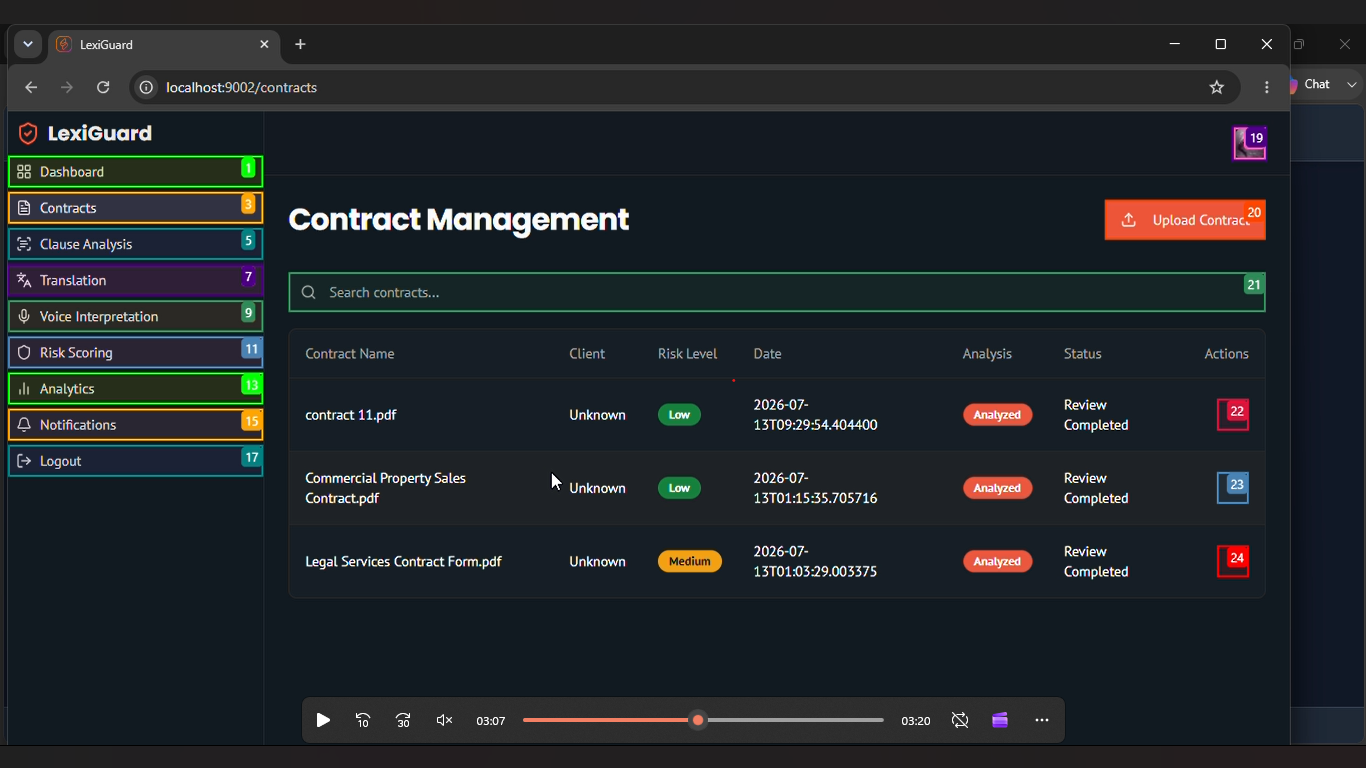Image resolution: width=1366 pixels, height=768 pixels.
Task: Click the Medium risk badge
Action: [689, 561]
